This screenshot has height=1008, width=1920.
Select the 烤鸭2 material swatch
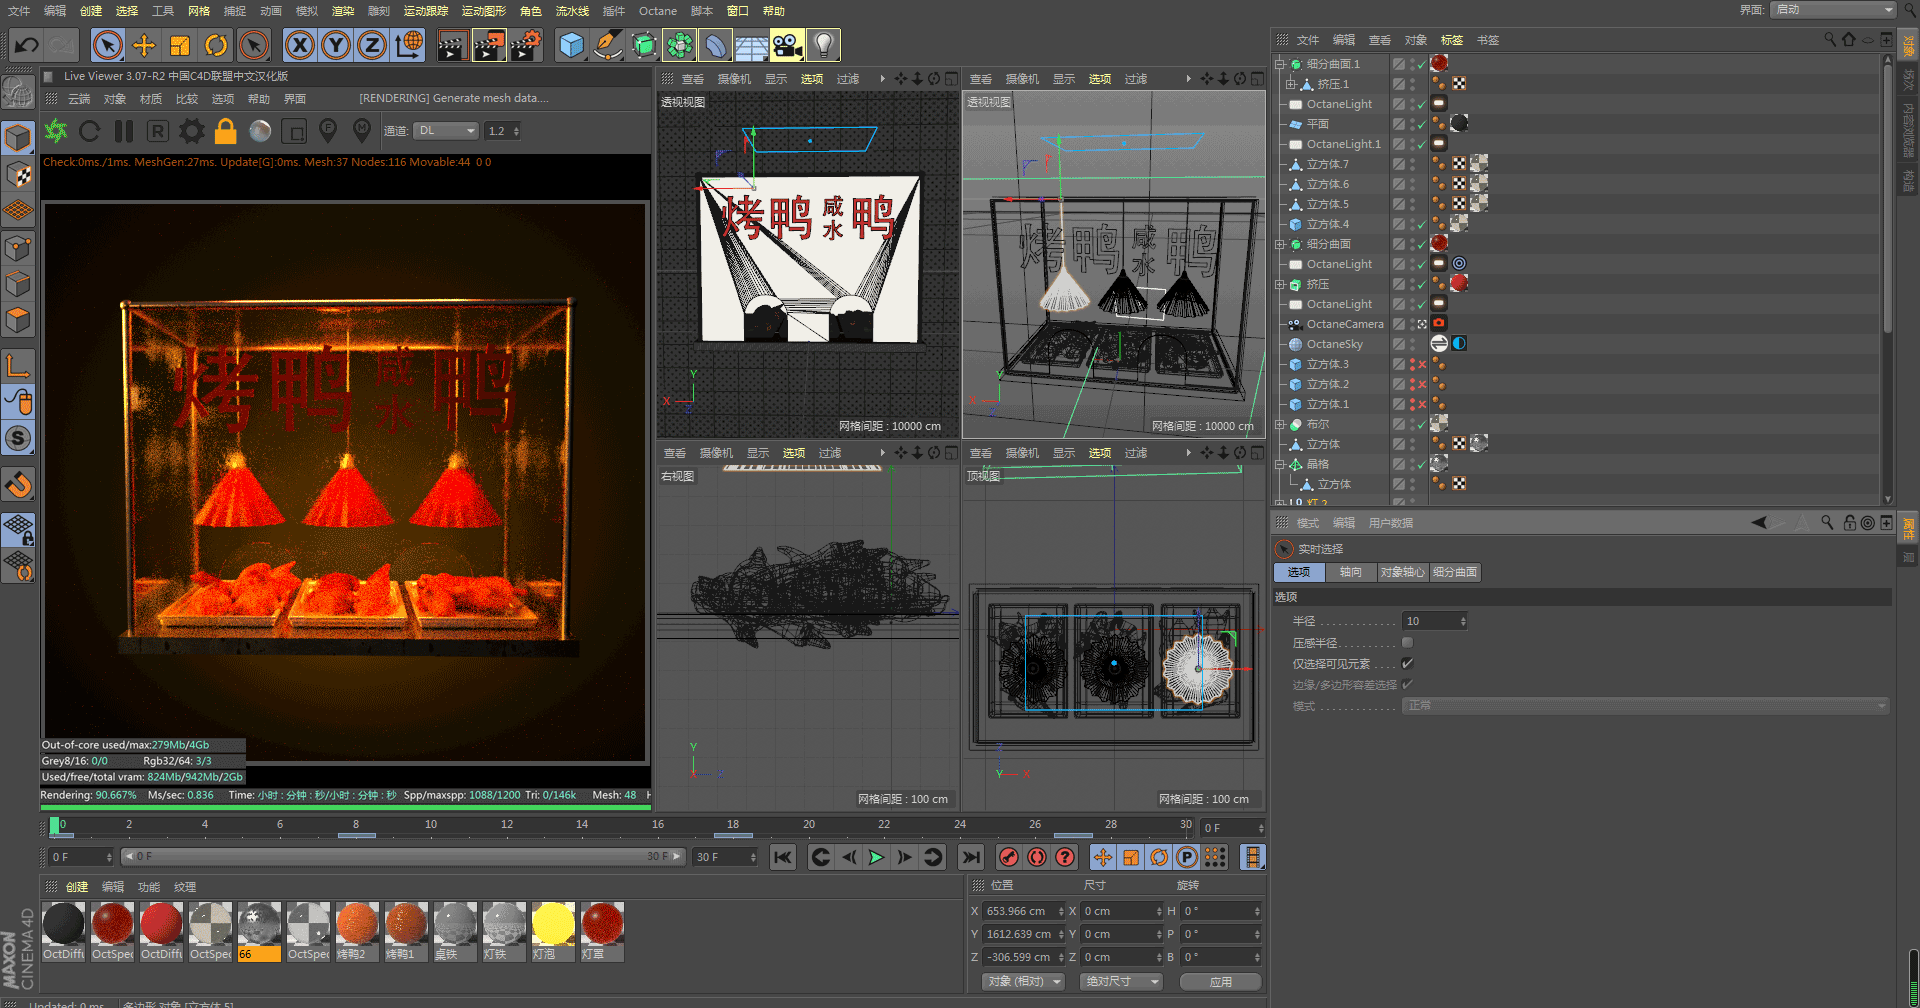tap(357, 931)
